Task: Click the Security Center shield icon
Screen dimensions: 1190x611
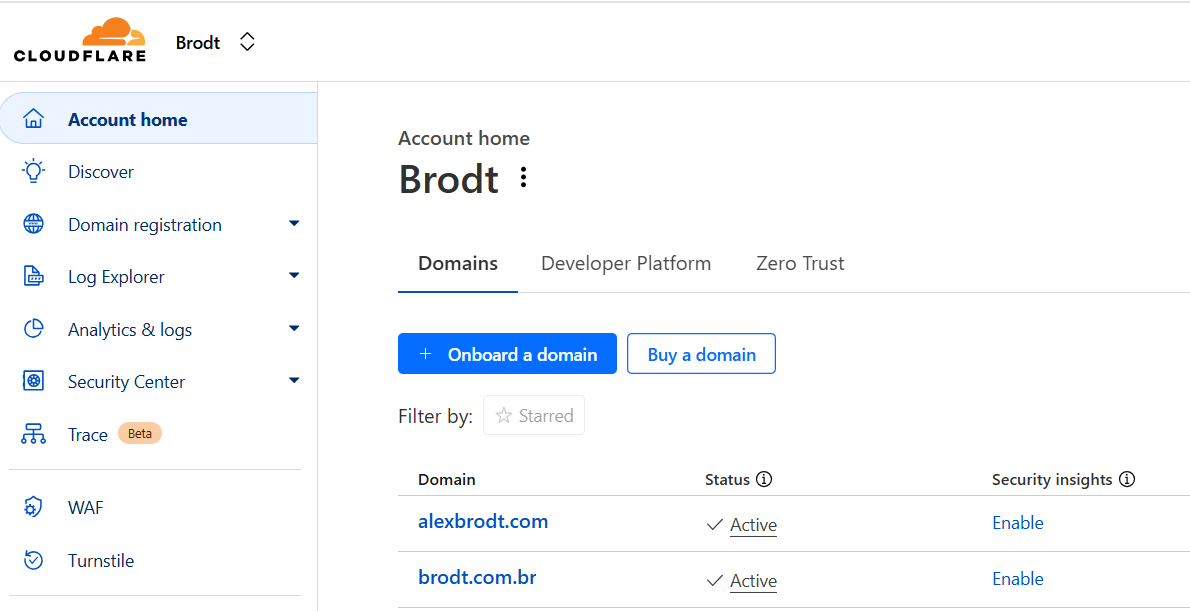Action: pos(33,381)
